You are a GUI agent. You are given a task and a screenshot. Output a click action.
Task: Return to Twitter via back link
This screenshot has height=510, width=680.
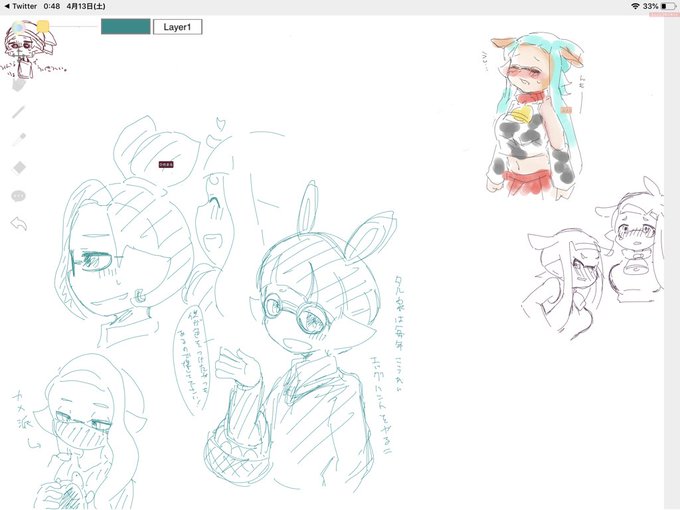[20, 6]
